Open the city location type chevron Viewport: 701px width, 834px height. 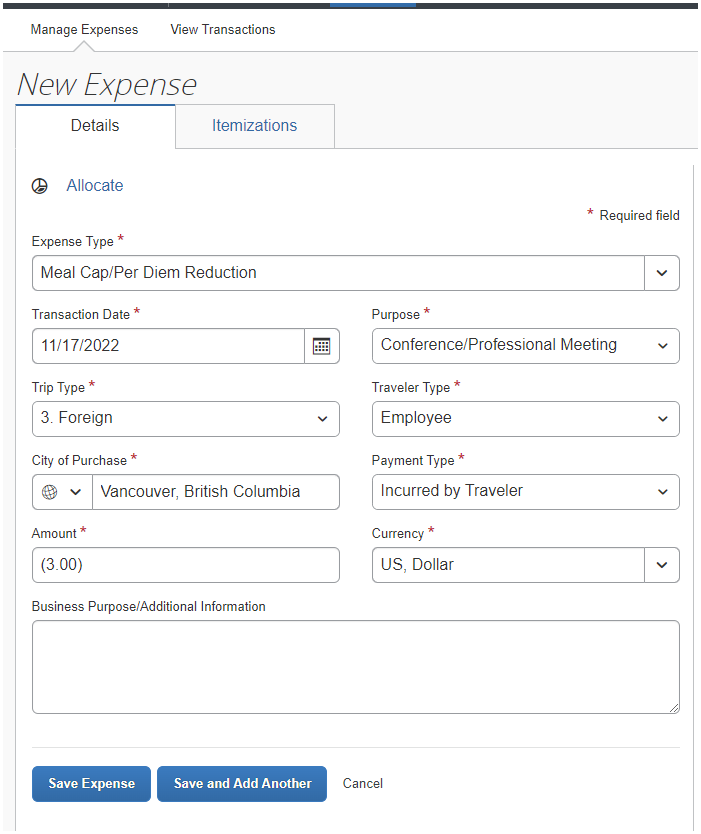[x=76, y=492]
